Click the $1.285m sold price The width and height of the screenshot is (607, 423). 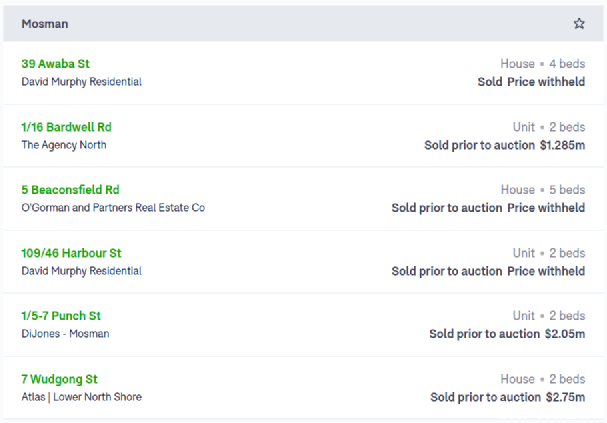click(x=562, y=145)
